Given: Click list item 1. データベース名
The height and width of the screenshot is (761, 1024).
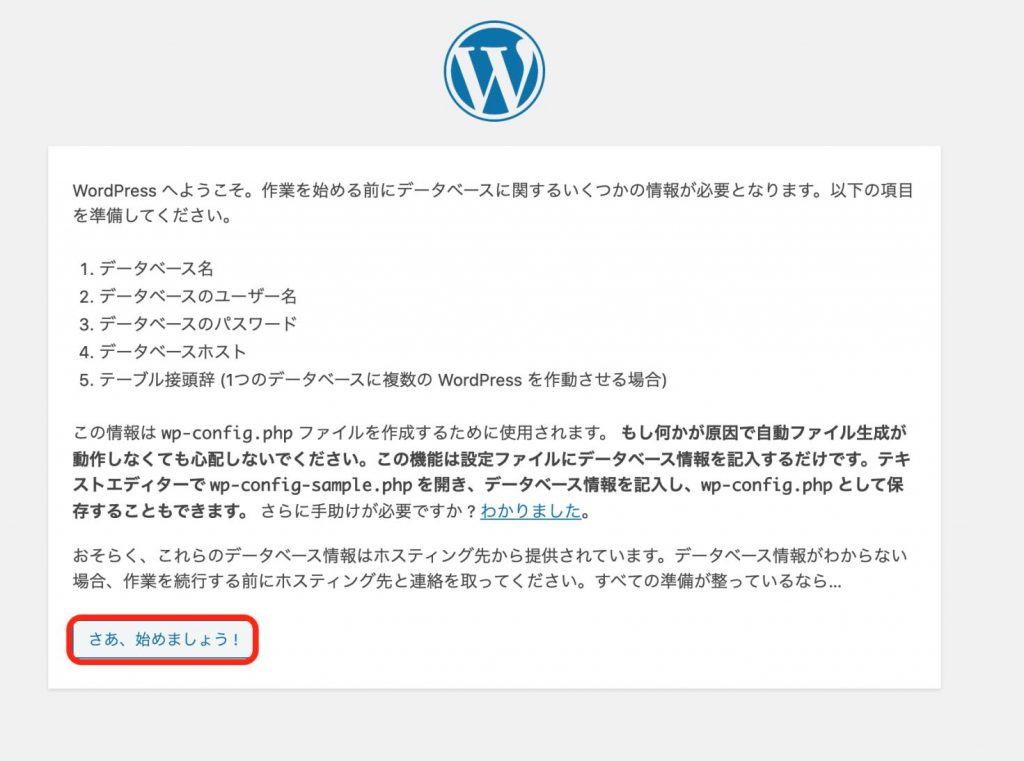Looking at the screenshot, I should (146, 268).
